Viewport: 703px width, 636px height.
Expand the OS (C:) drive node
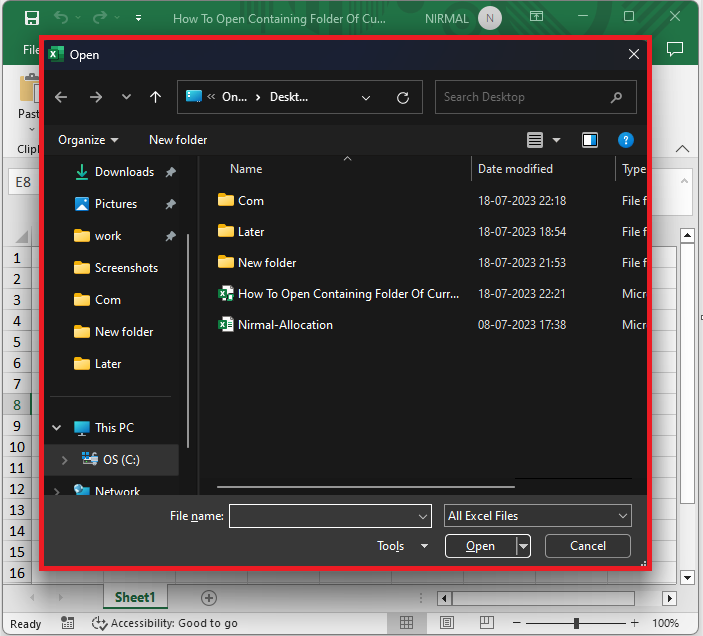point(64,460)
